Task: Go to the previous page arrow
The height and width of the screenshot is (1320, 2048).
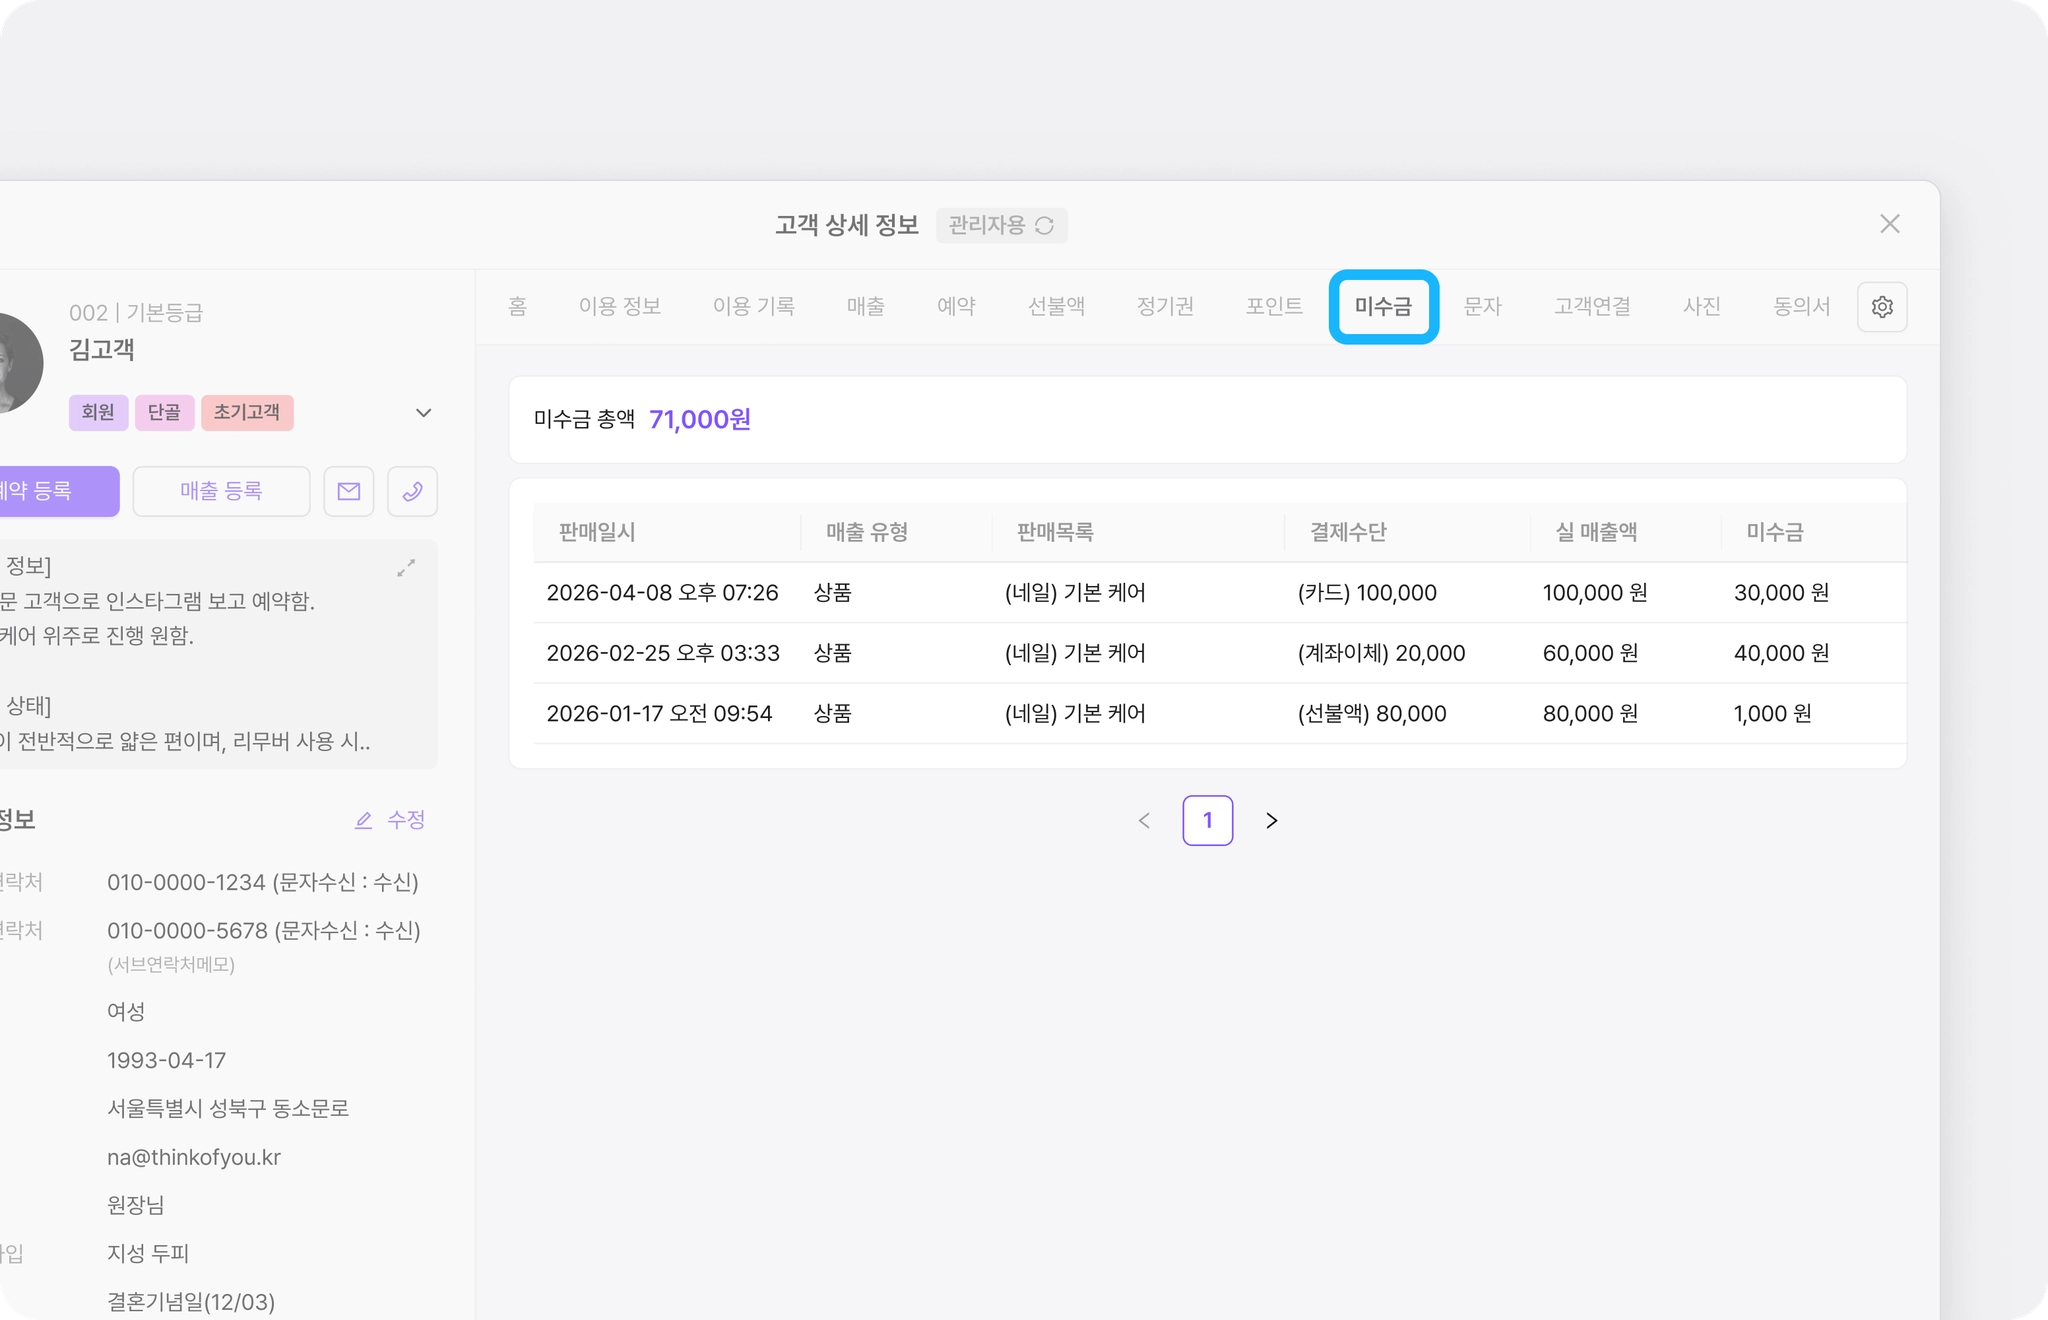Action: click(1144, 821)
